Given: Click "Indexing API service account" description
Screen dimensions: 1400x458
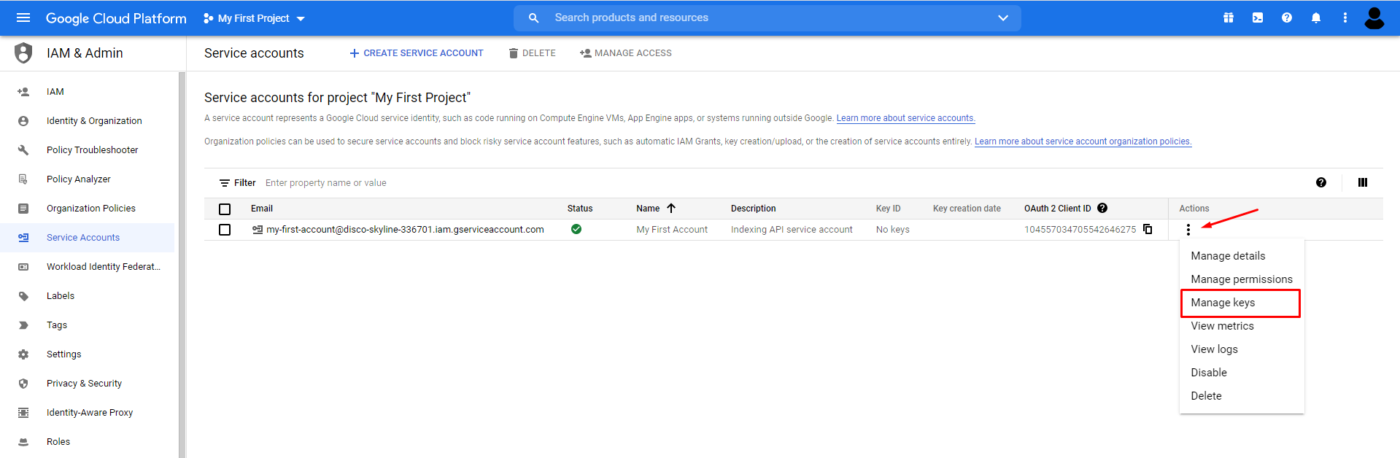Looking at the screenshot, I should 791,229.
